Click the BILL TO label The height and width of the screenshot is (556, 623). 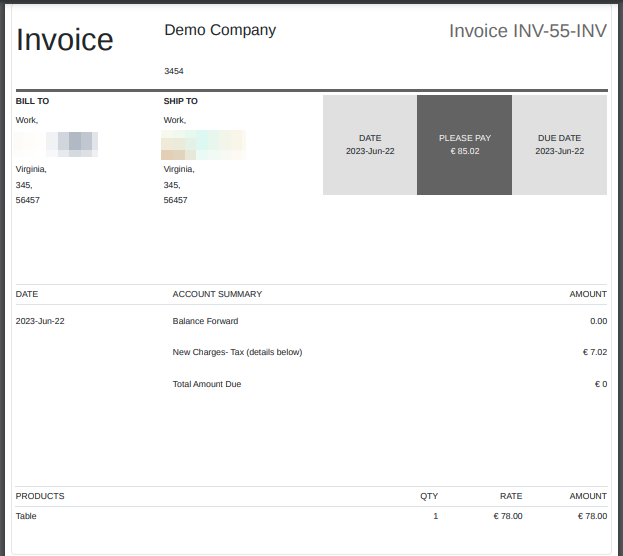click(32, 101)
